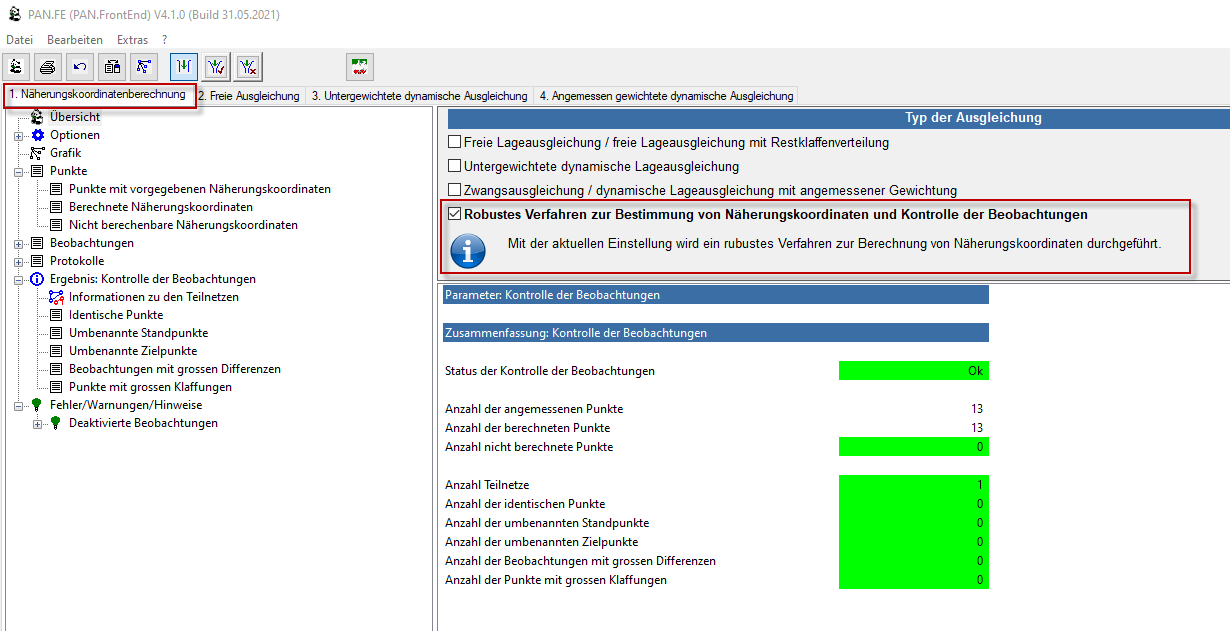This screenshot has height=631, width=1230.
Task: Click the undo arrow toolbar icon
Action: [80, 67]
